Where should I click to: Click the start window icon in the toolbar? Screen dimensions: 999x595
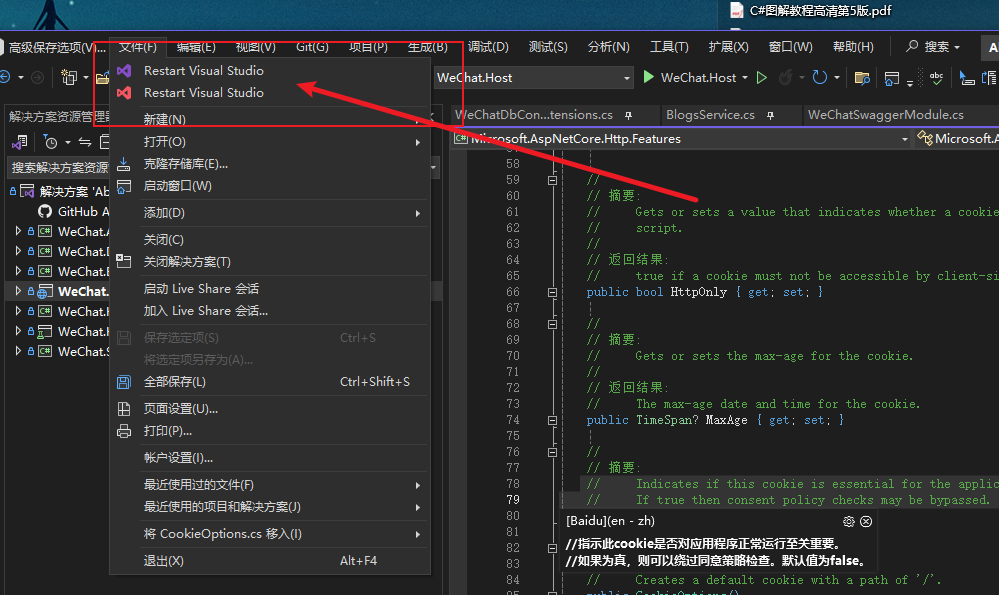(892, 78)
